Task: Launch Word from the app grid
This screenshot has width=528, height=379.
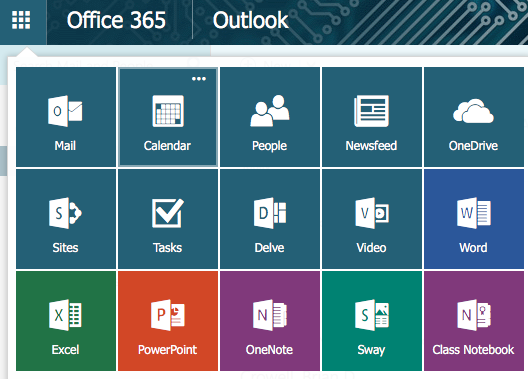Action: tap(474, 219)
